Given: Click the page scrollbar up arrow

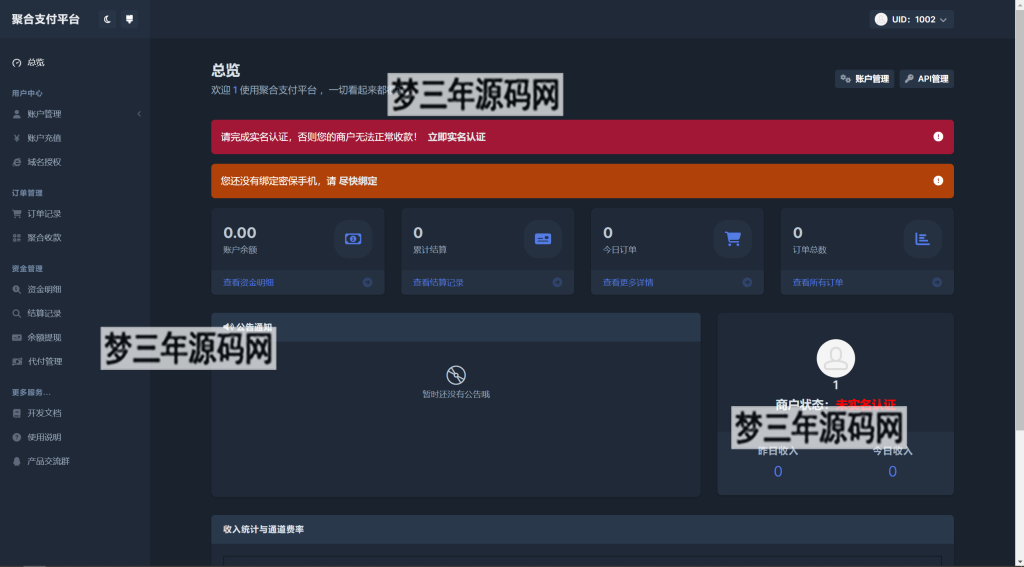Looking at the screenshot, I should point(1019,4).
